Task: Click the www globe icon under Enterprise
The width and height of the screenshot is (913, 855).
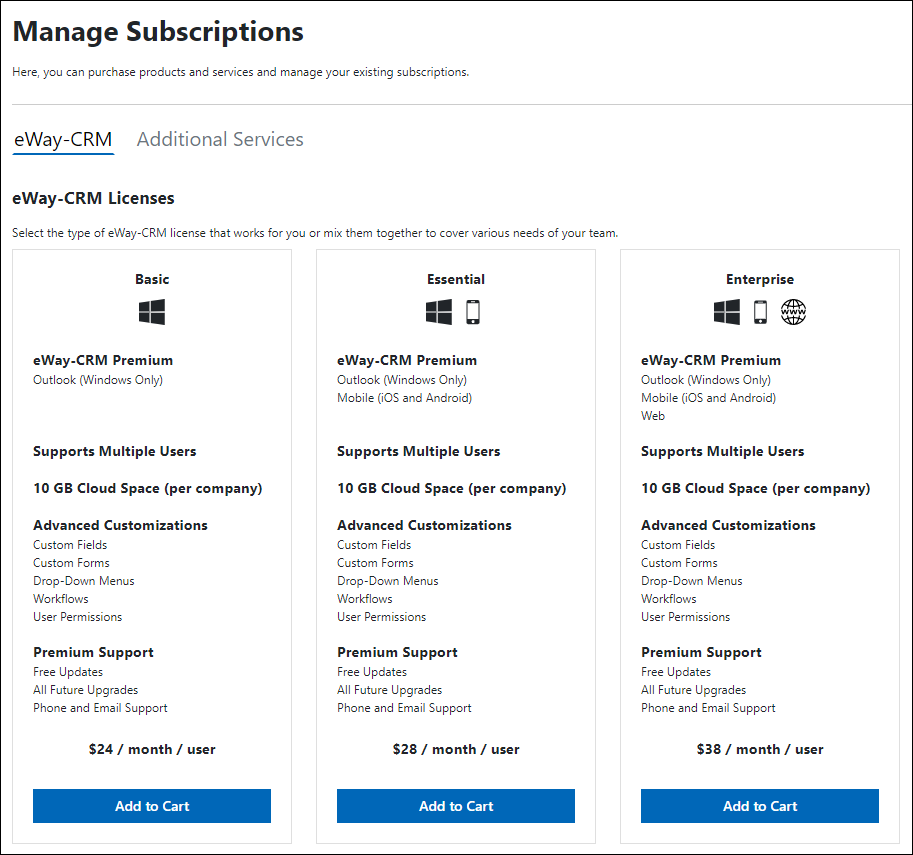Action: coord(794,312)
